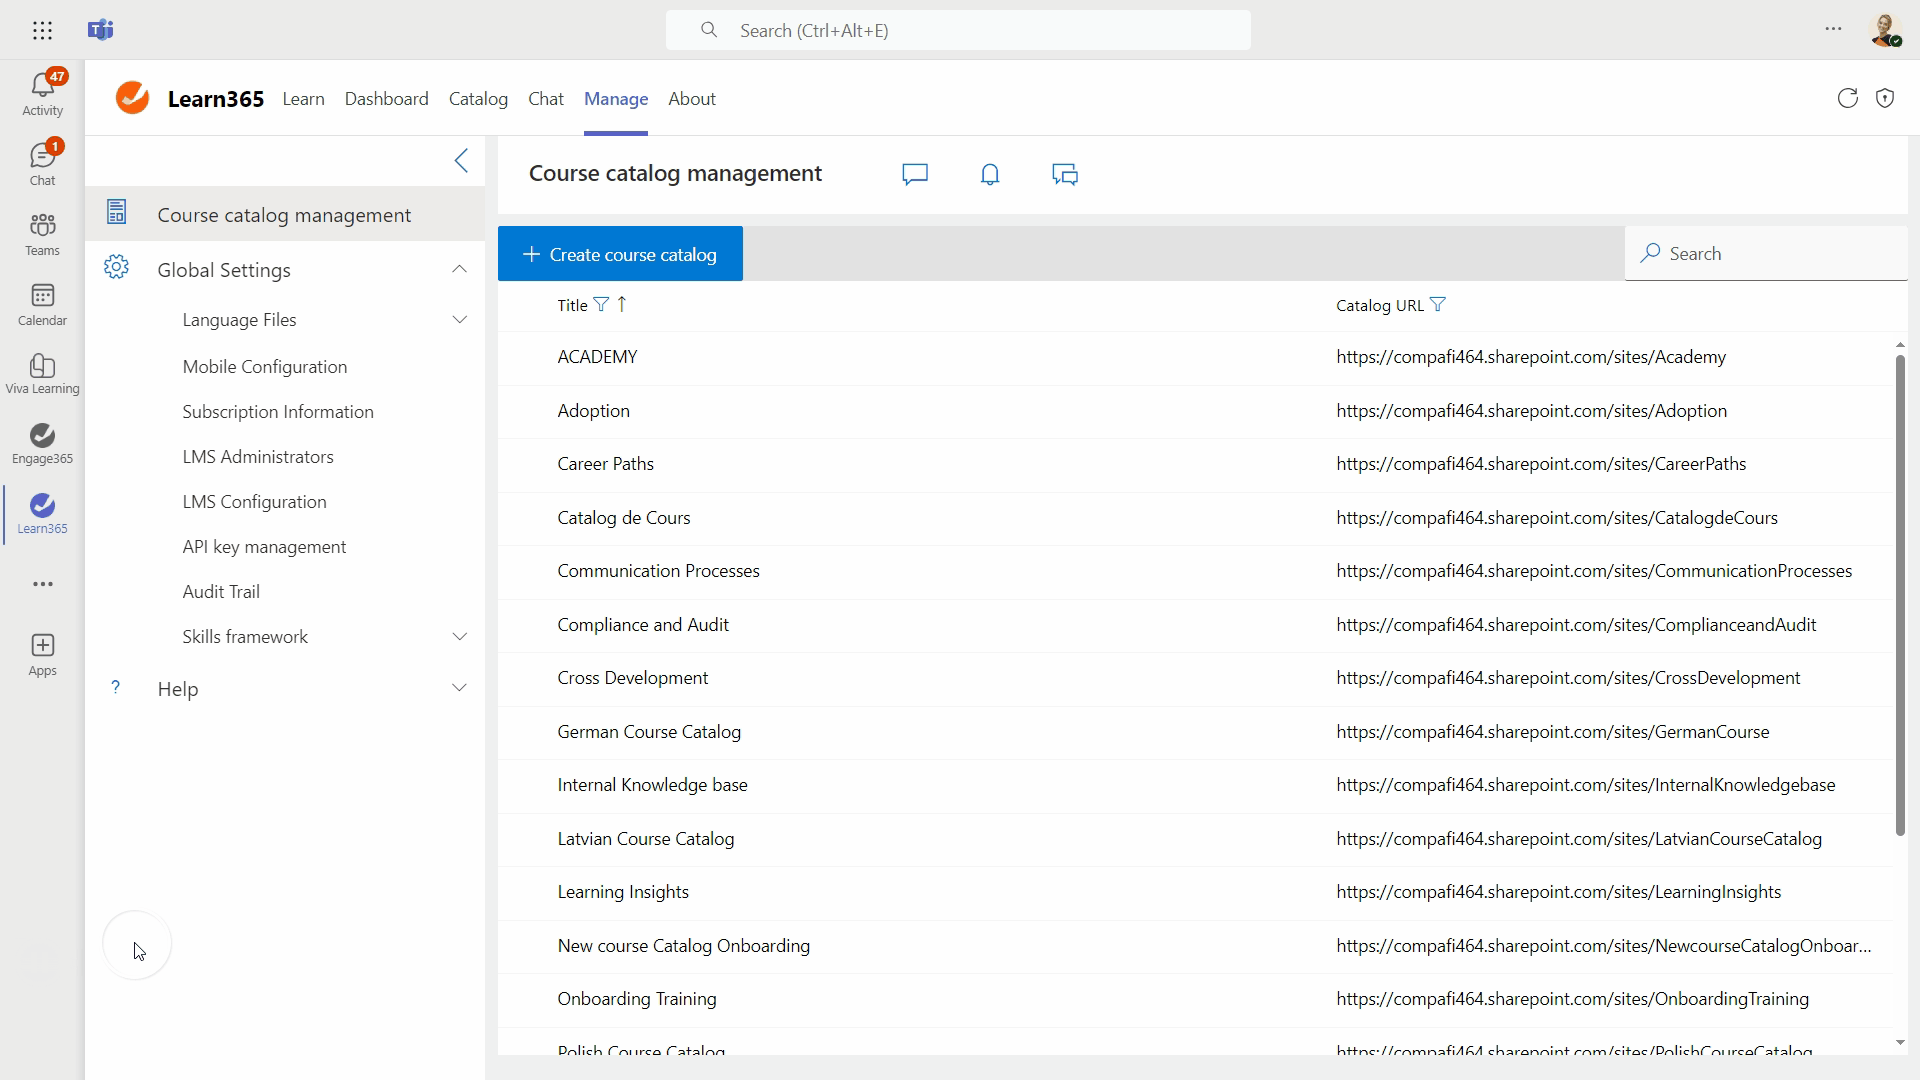Click the catalog Search field
Image resolution: width=1920 pixels, height=1080 pixels.
[1766, 254]
